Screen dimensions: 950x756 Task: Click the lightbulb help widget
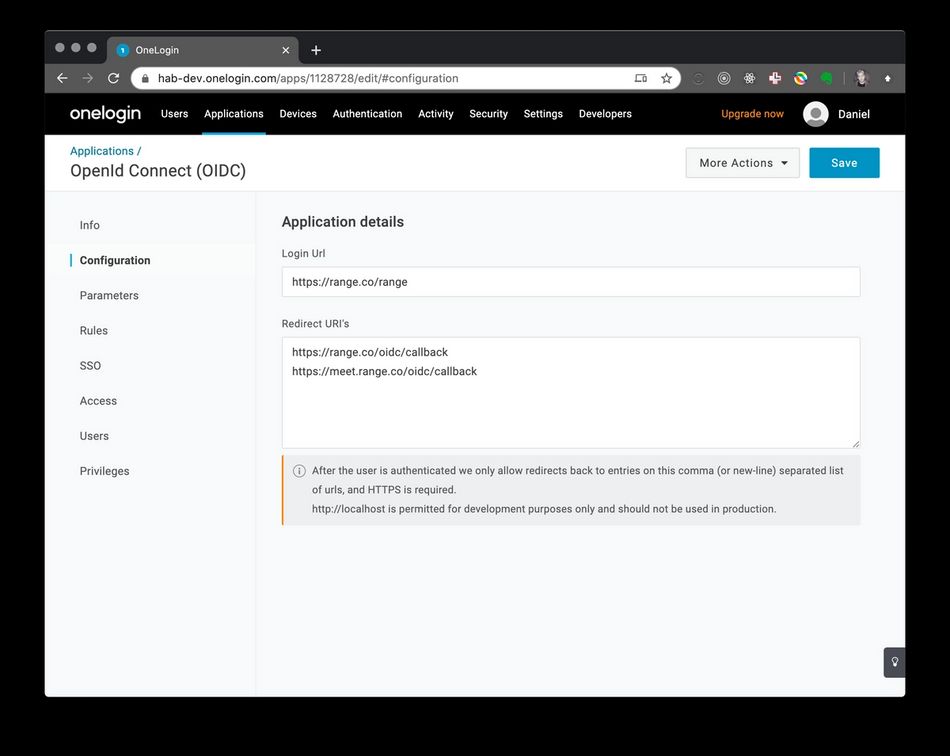click(x=894, y=662)
